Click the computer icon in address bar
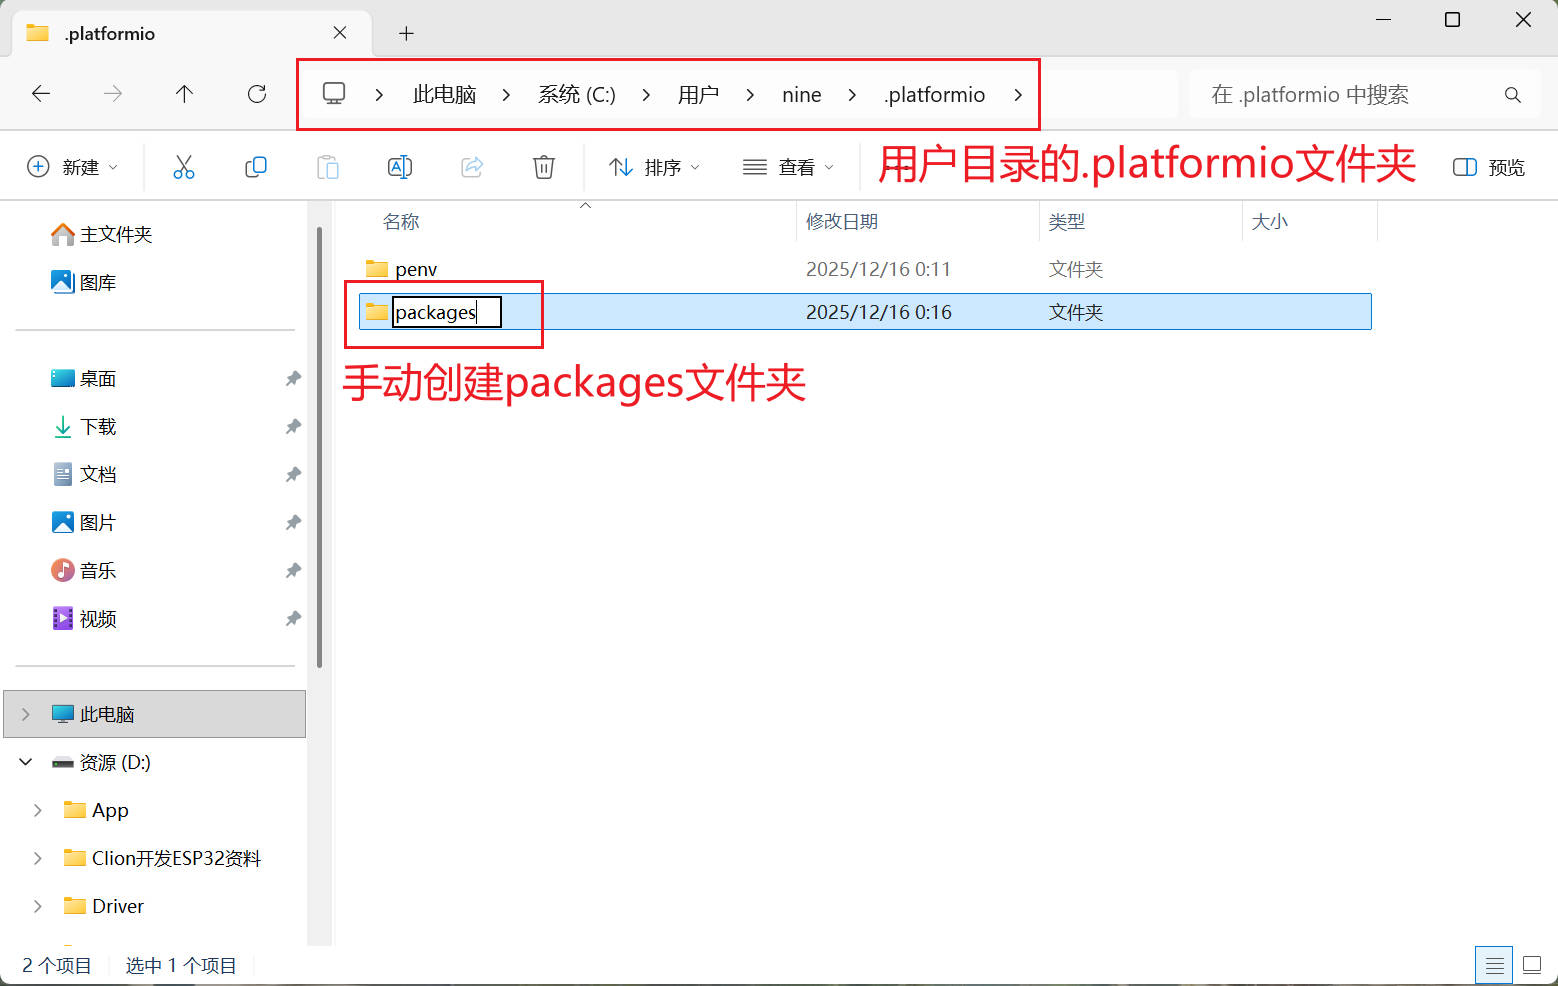 click(x=334, y=94)
